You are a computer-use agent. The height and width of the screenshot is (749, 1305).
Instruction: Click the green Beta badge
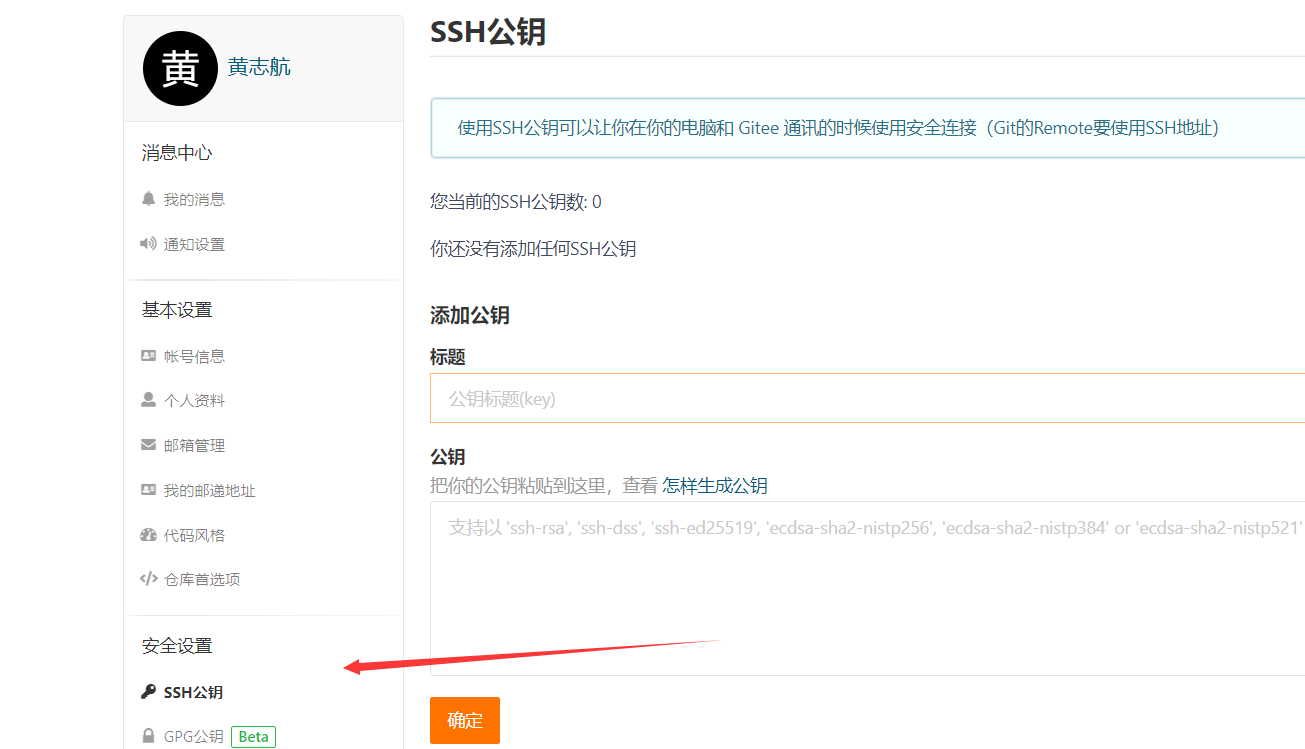click(x=253, y=737)
